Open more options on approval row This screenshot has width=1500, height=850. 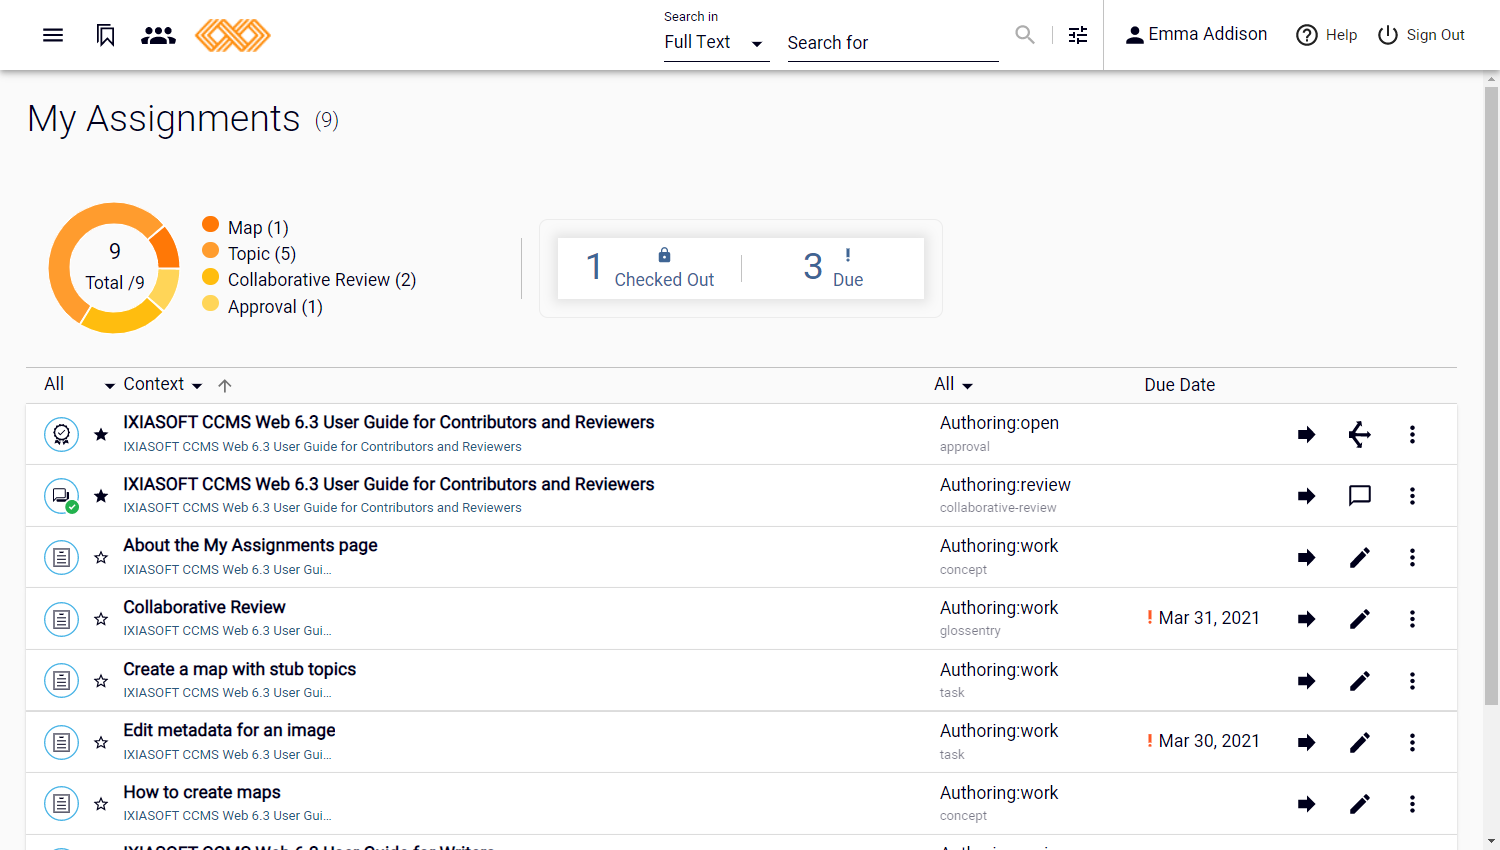1412,434
